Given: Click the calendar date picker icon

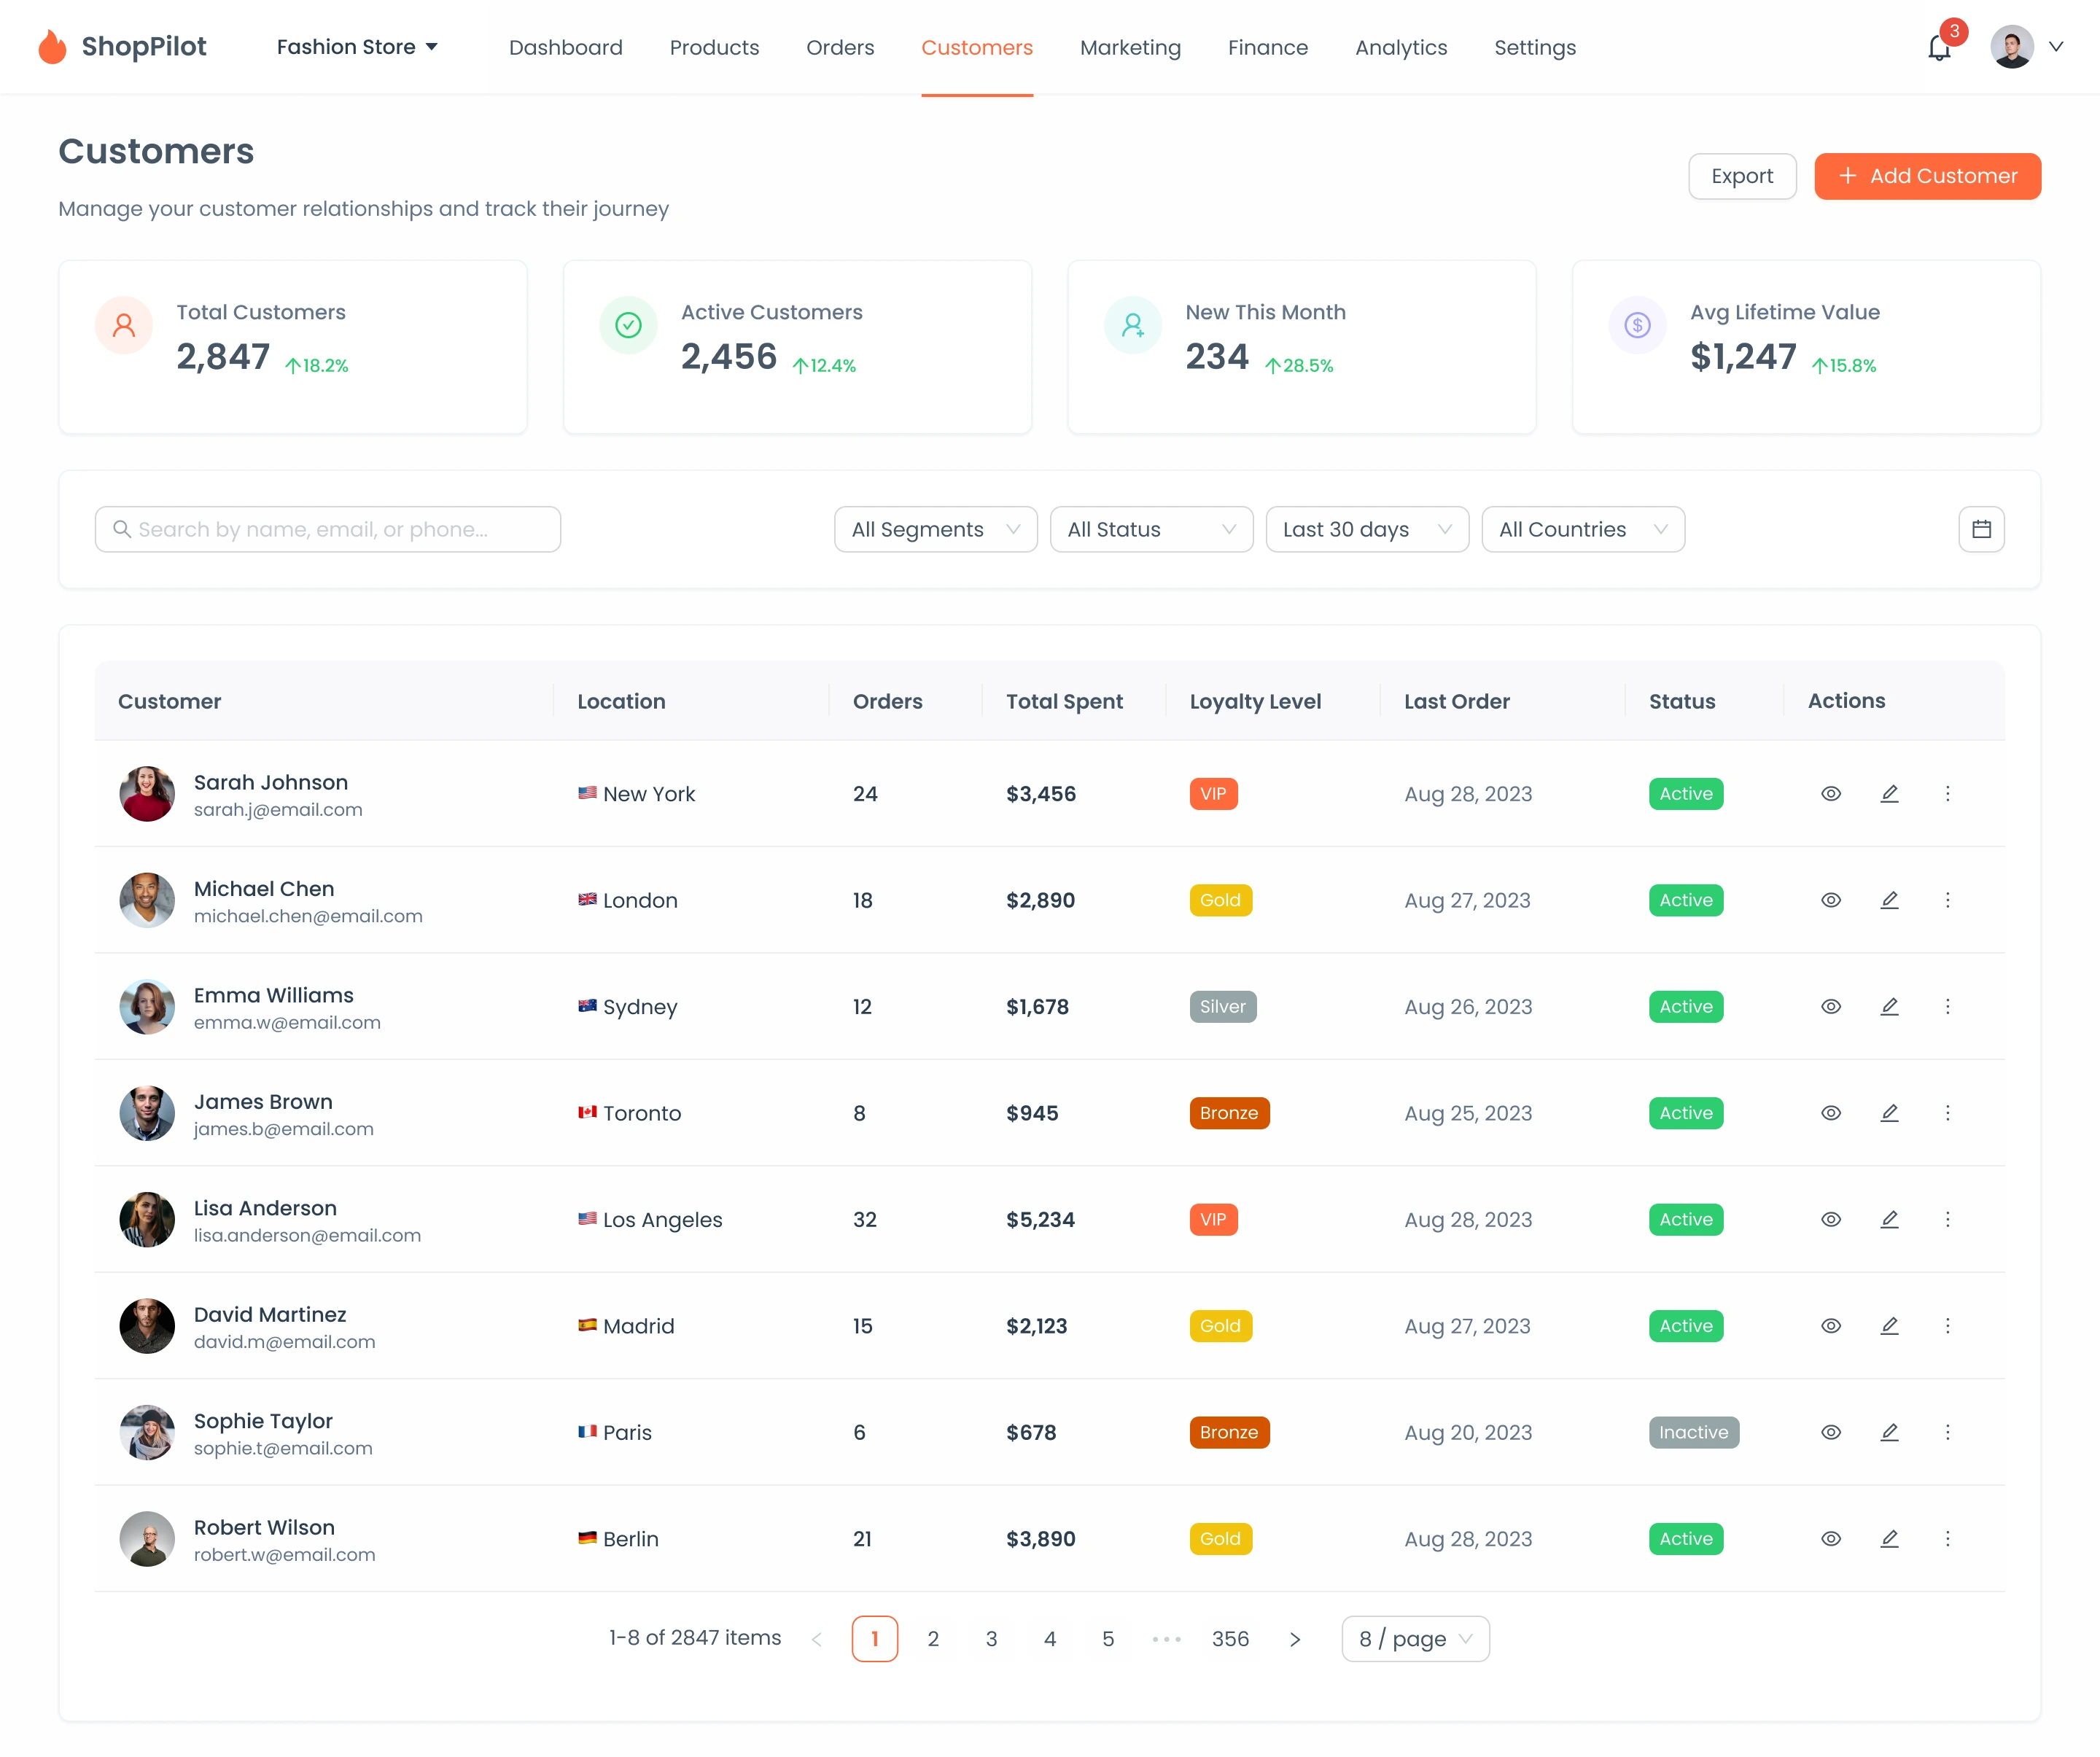Looking at the screenshot, I should [x=1980, y=529].
